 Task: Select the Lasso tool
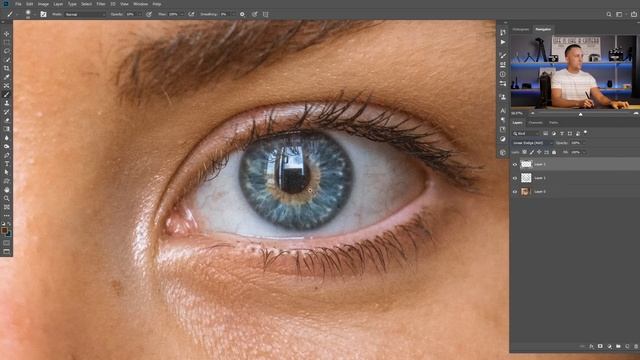pyautogui.click(x=7, y=51)
